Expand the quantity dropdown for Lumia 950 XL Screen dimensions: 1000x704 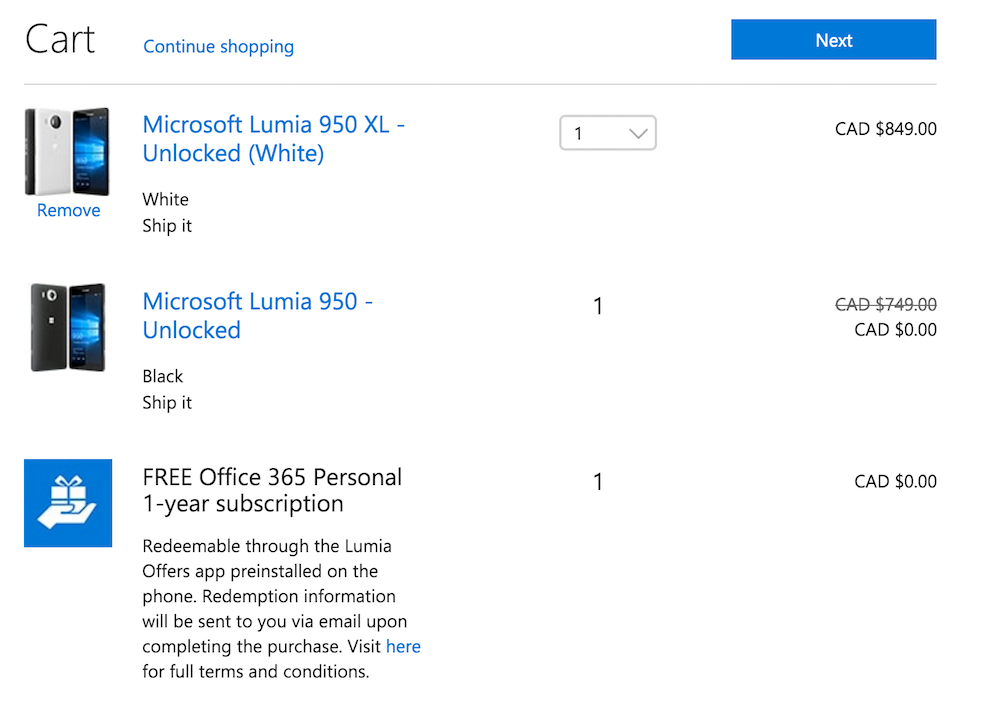tap(608, 133)
